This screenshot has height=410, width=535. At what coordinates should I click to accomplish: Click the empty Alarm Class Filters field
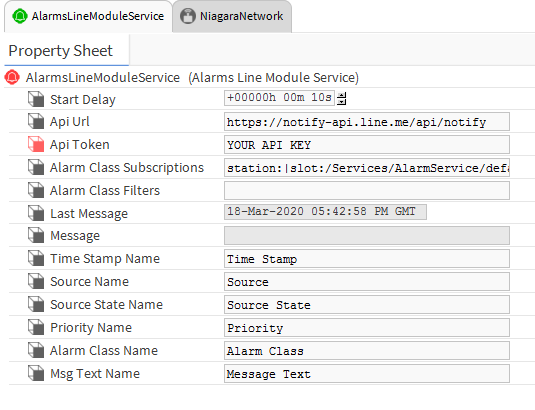tap(367, 190)
